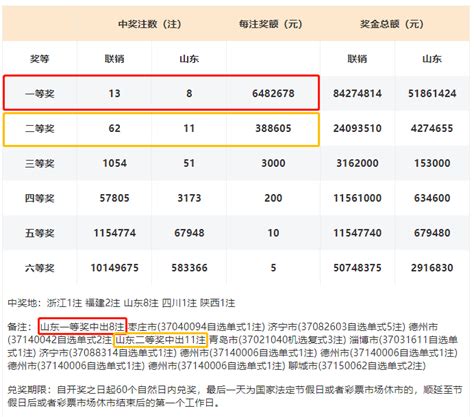Click the total 3162000
Viewport: 474px width, 417px height.
(357, 163)
